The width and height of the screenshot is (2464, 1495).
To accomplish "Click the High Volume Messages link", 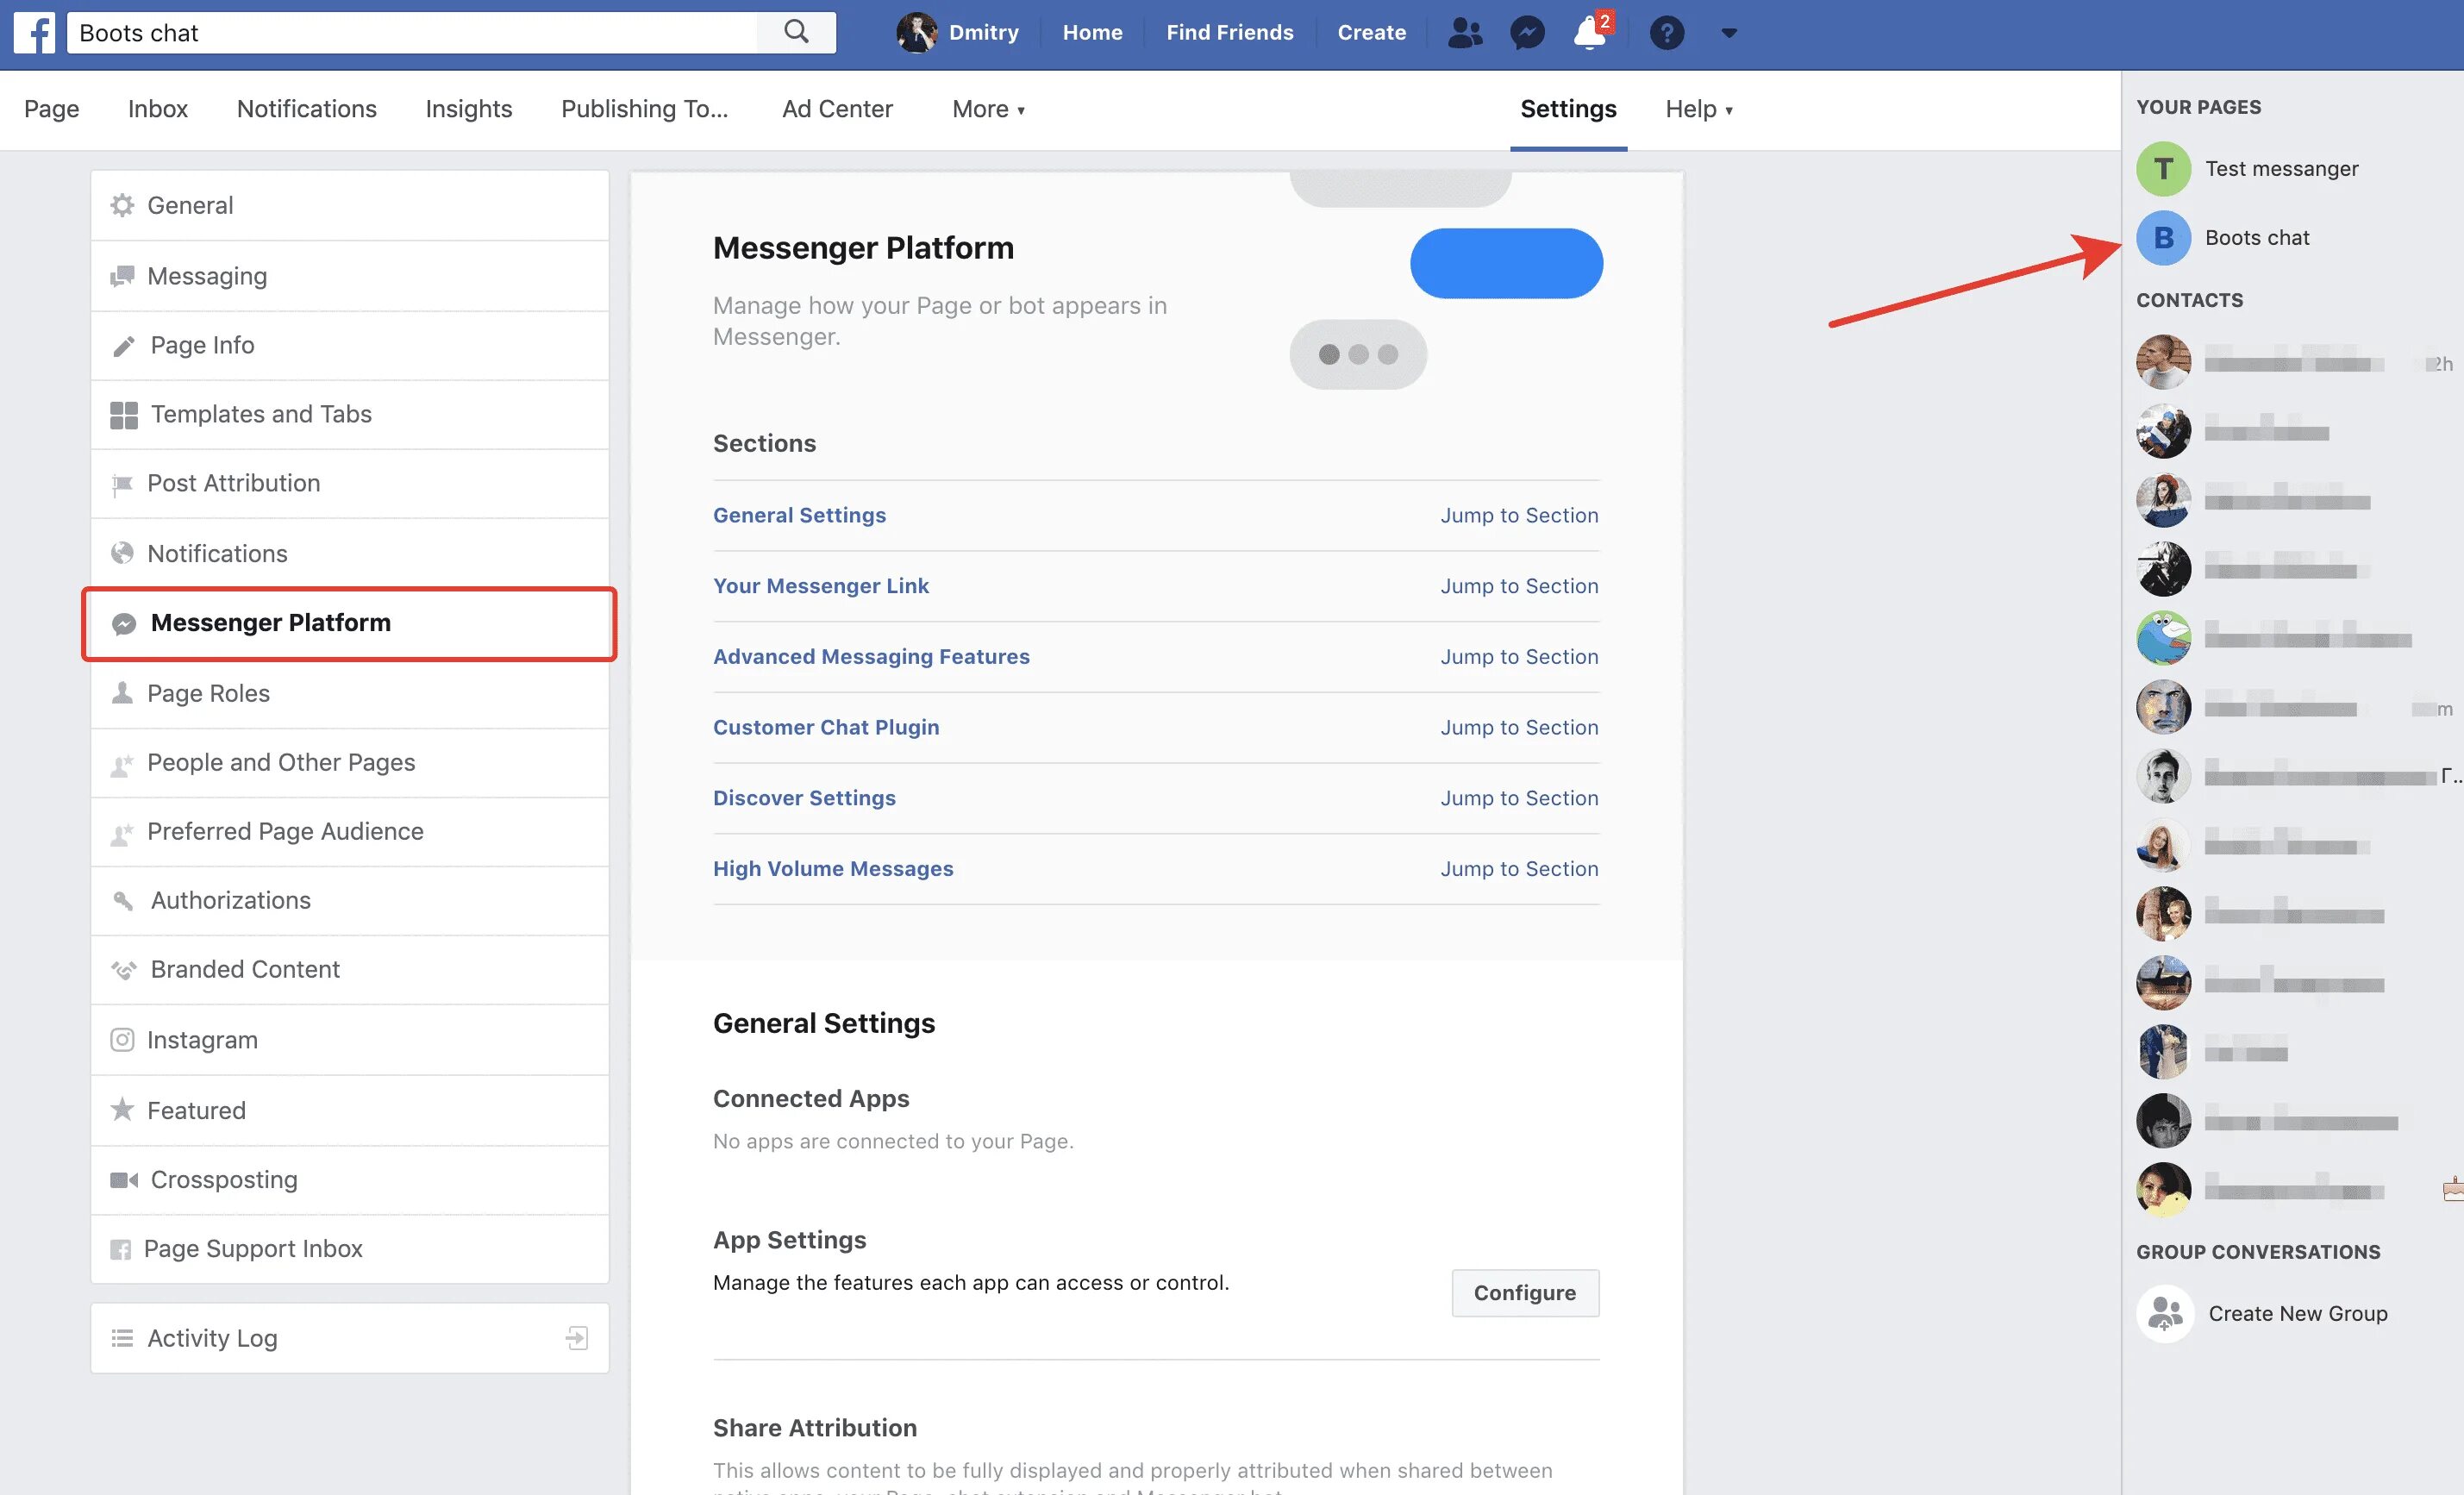I will coord(833,869).
